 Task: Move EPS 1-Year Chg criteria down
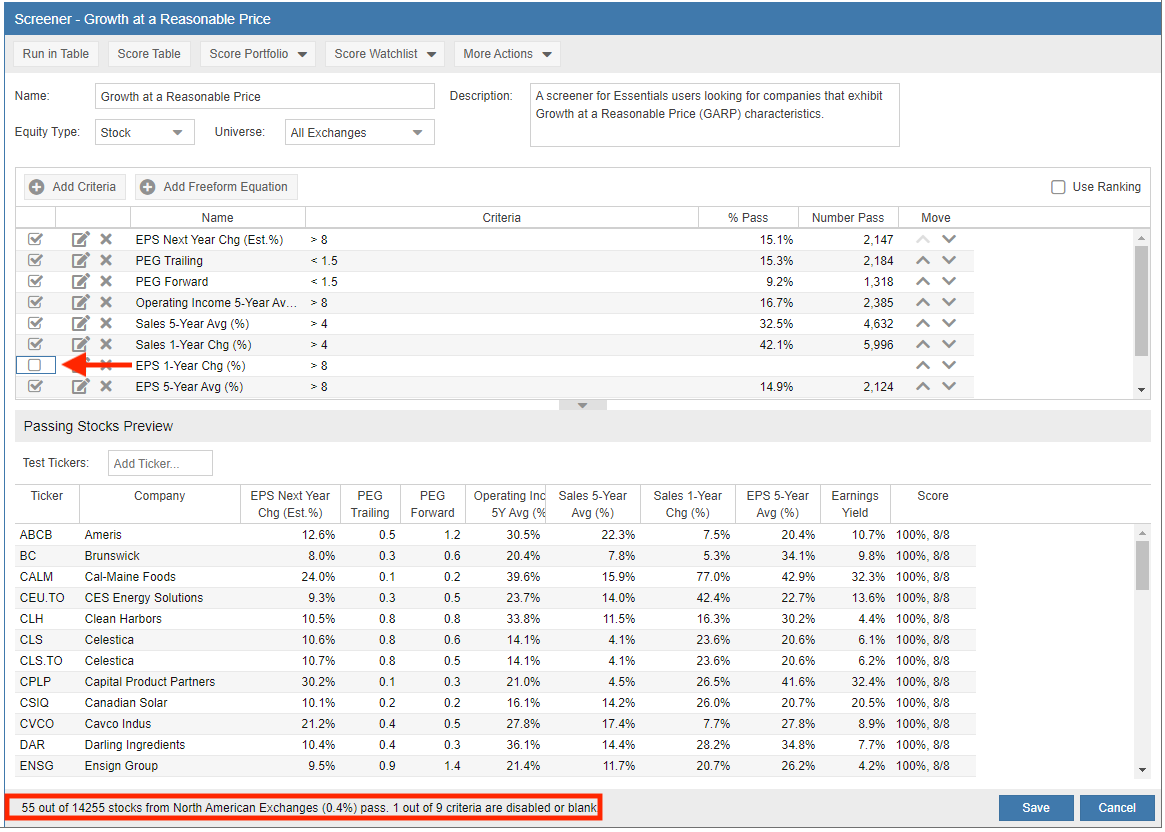coord(949,365)
